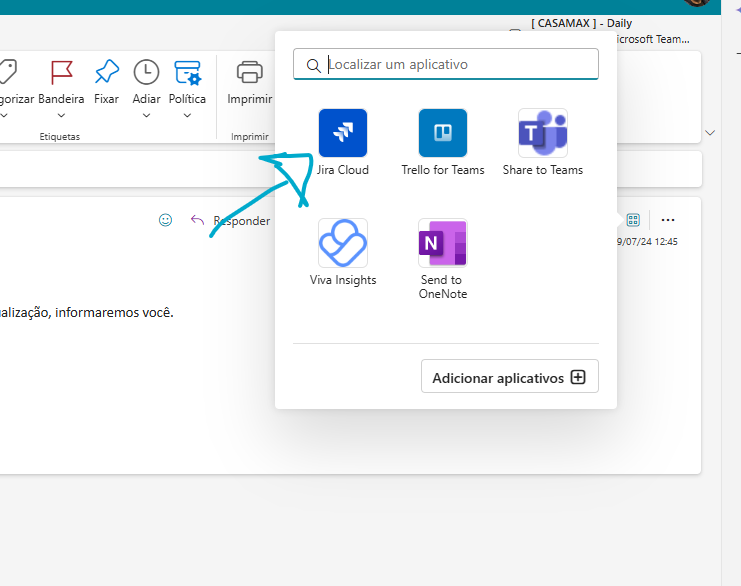Expand the Política dropdown chevron

click(187, 115)
